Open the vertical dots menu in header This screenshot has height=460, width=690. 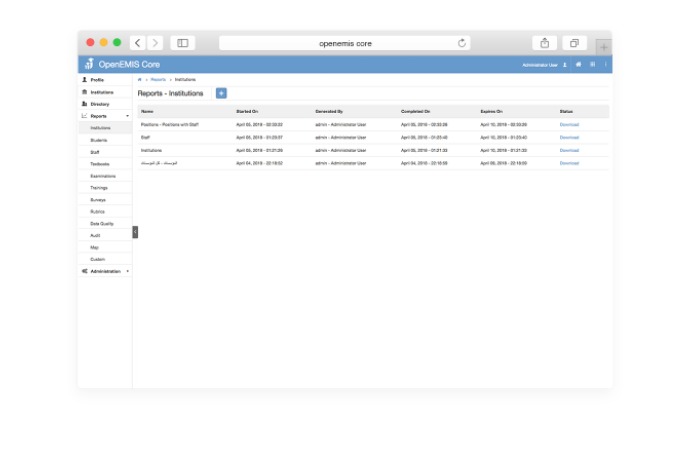pos(606,64)
